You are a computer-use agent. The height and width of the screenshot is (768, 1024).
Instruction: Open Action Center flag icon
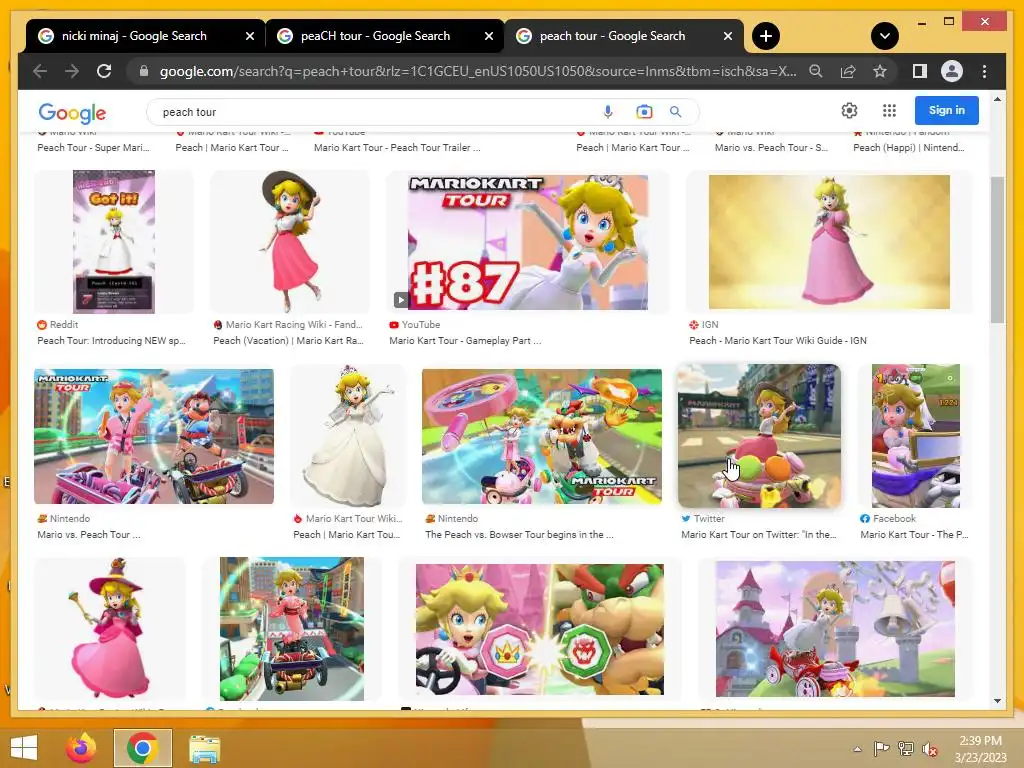[882, 749]
